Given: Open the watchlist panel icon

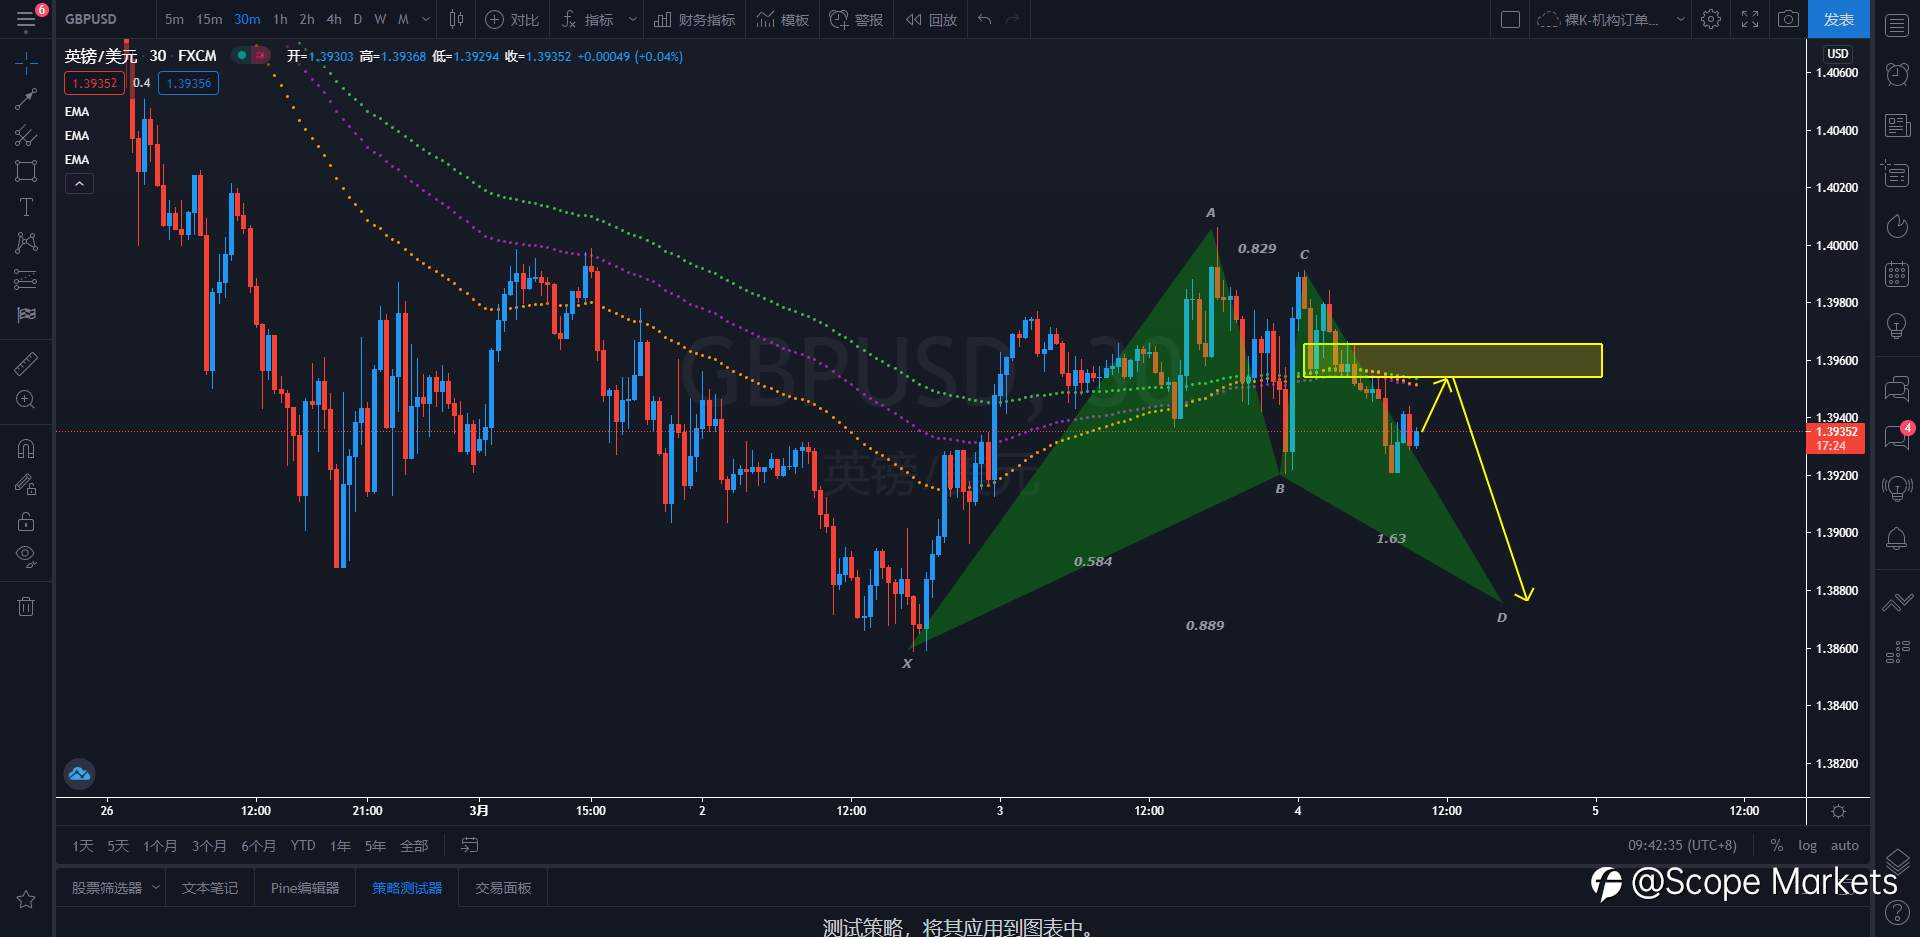Looking at the screenshot, I should pyautogui.click(x=1897, y=25).
